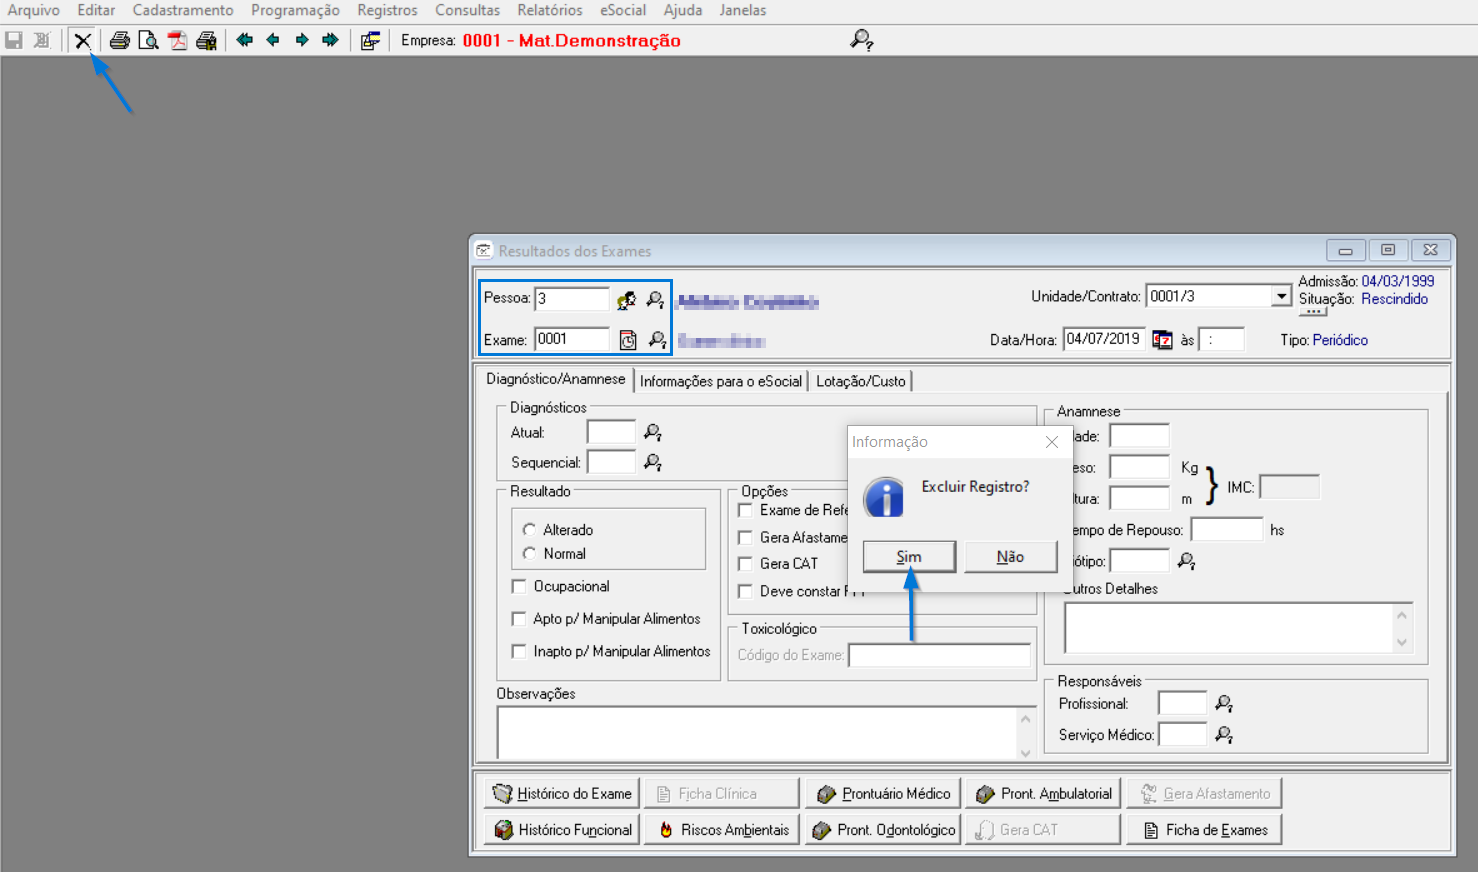Open the Programação menu
Viewport: 1478px width, 872px height.
click(x=295, y=10)
